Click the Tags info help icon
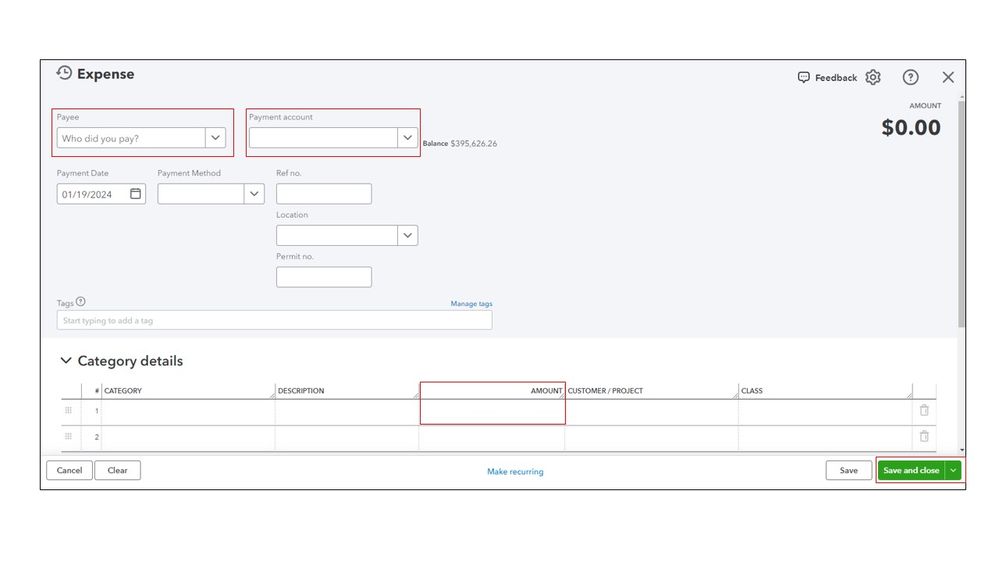Viewport: 999px width, 562px height. tap(81, 302)
